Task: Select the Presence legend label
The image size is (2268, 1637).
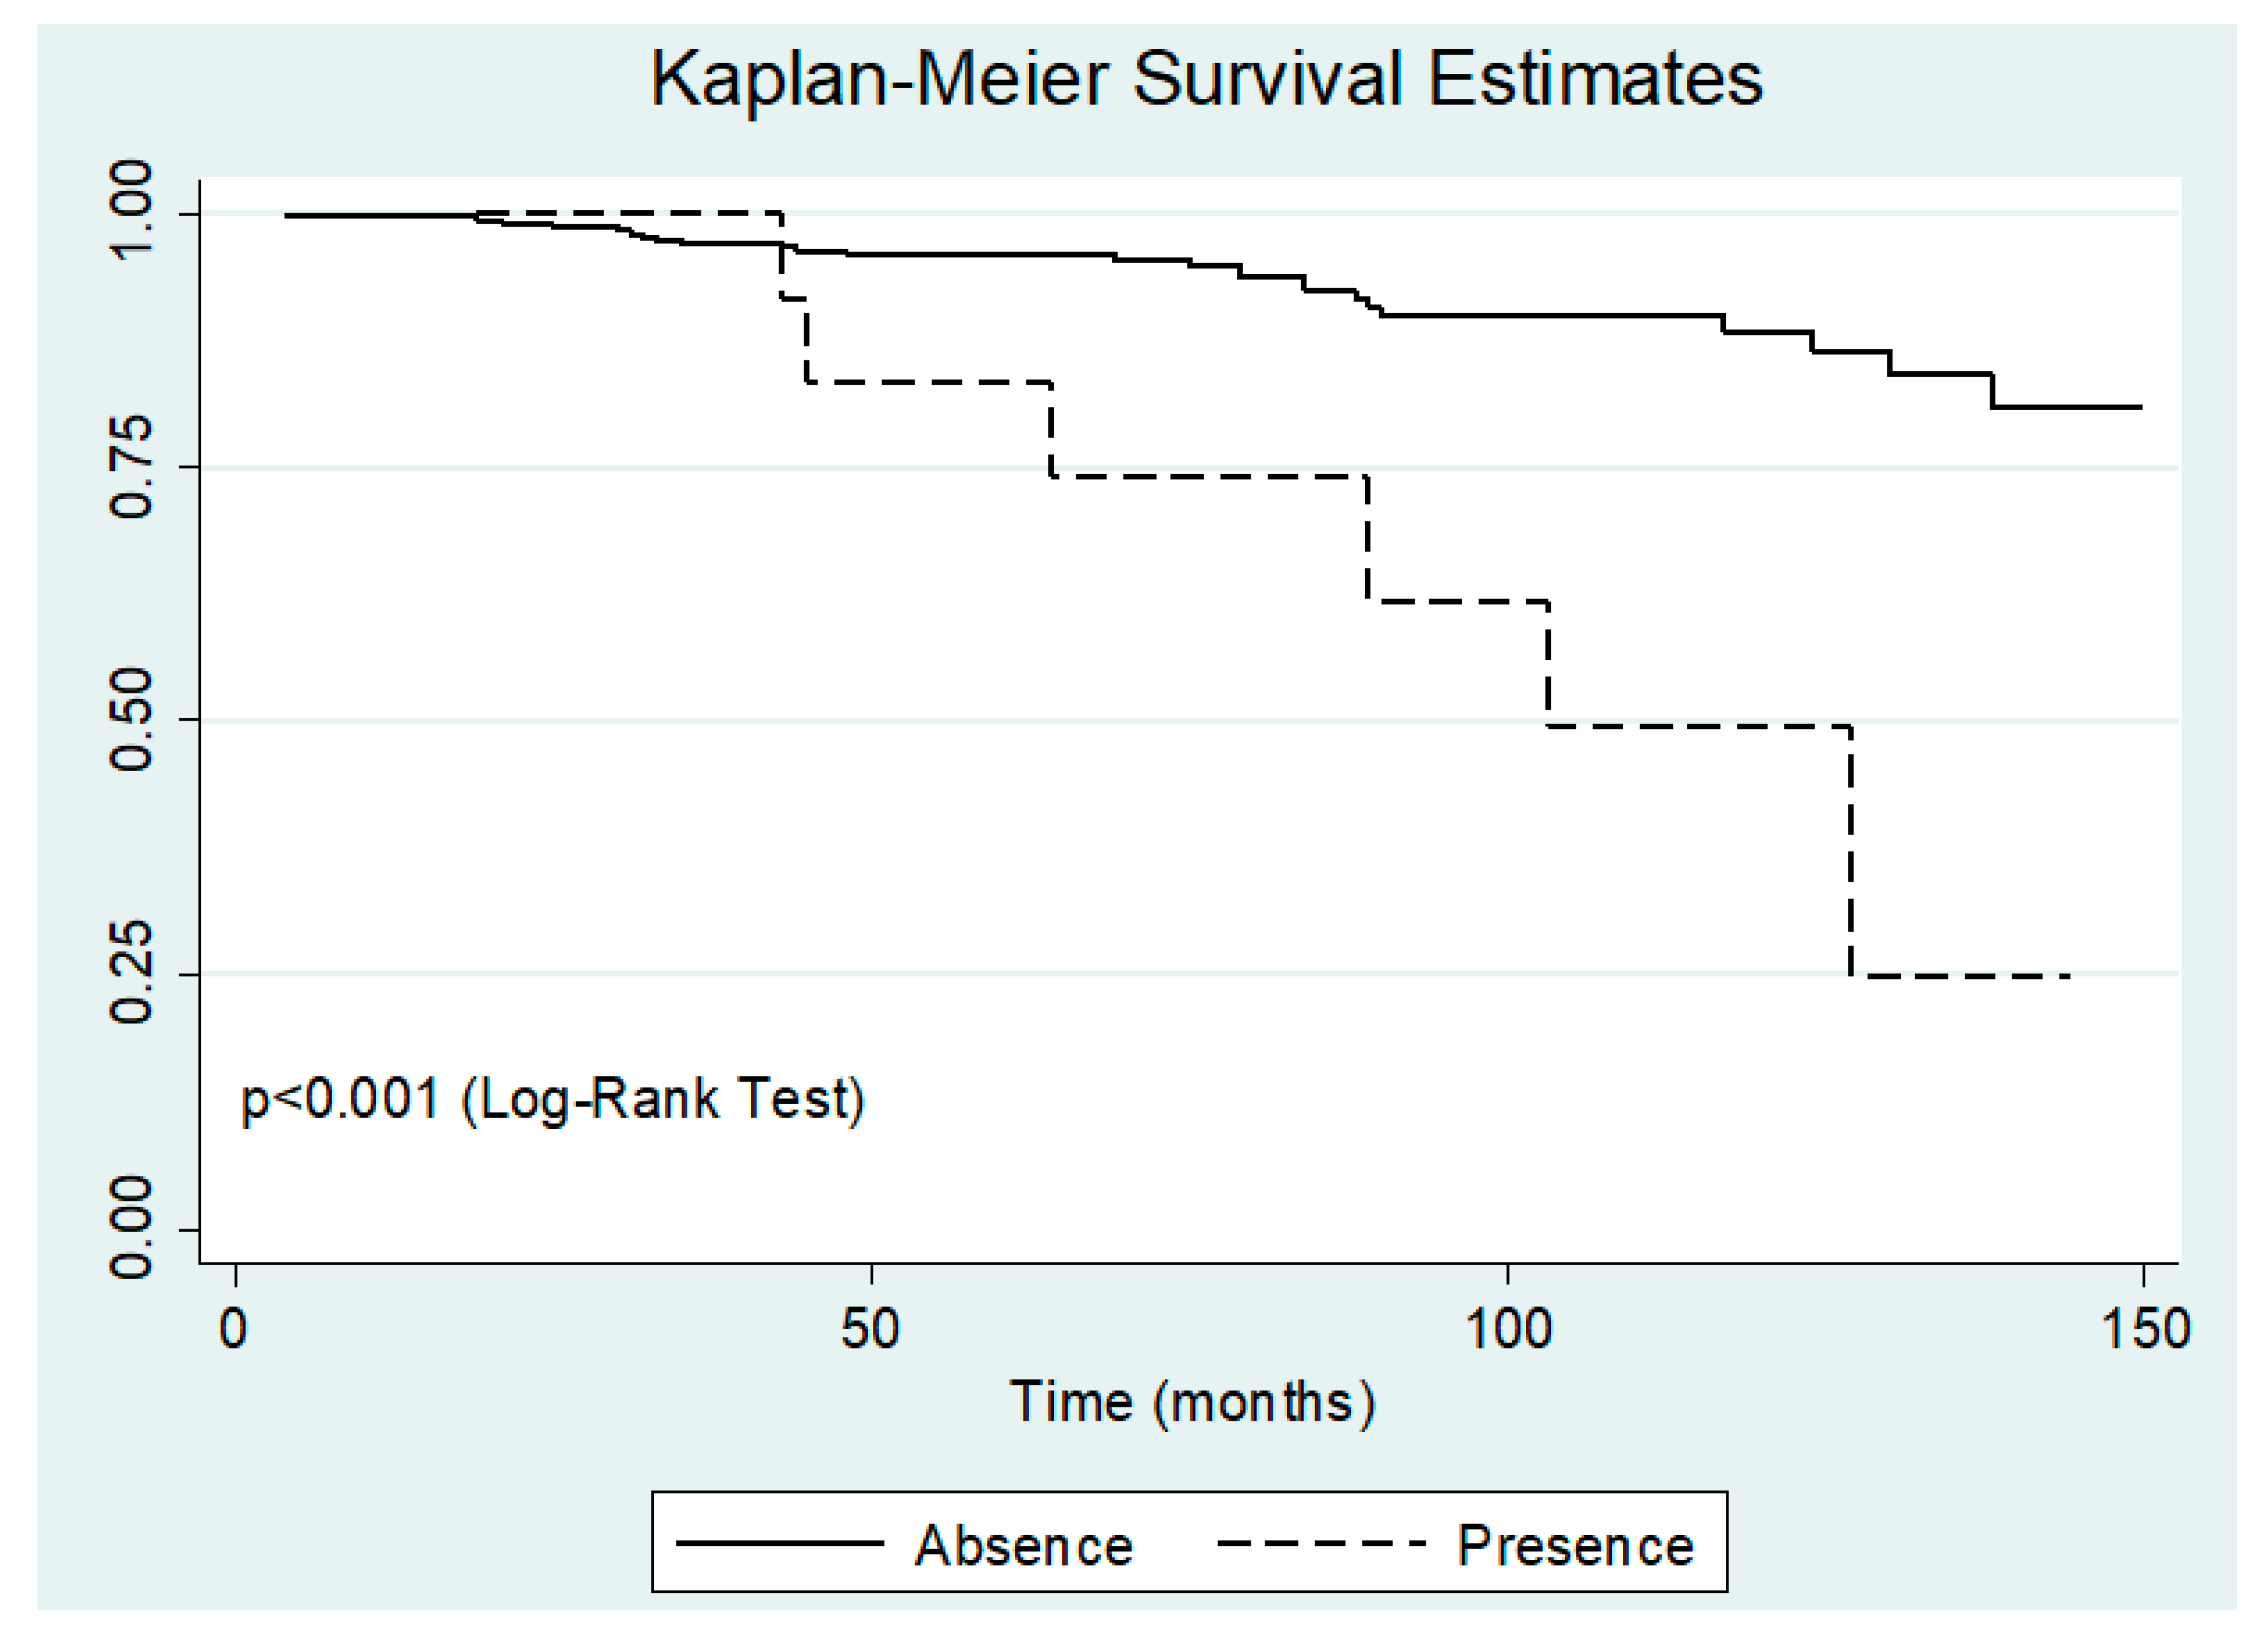Action: [x=1576, y=1546]
